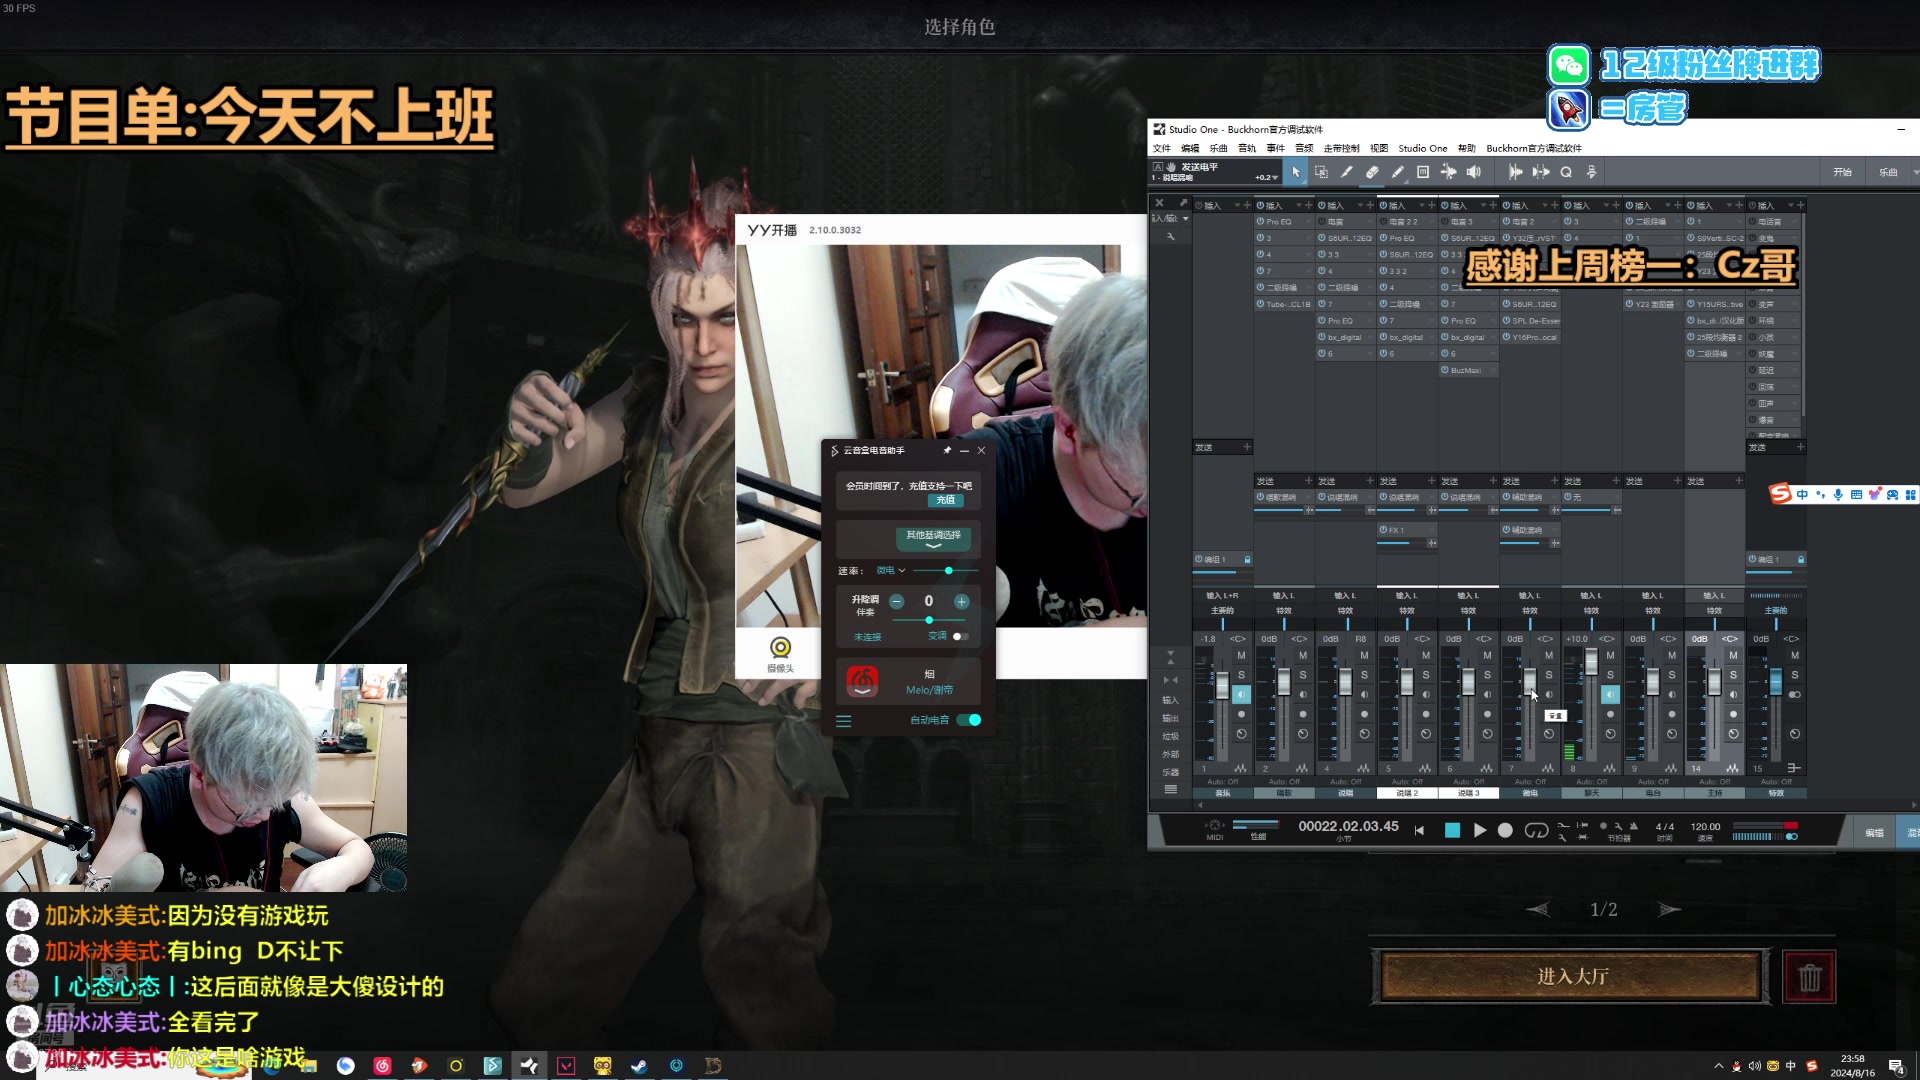The width and height of the screenshot is (1920, 1080).
Task: Click the delete character trash icon
Action: pos(1809,977)
